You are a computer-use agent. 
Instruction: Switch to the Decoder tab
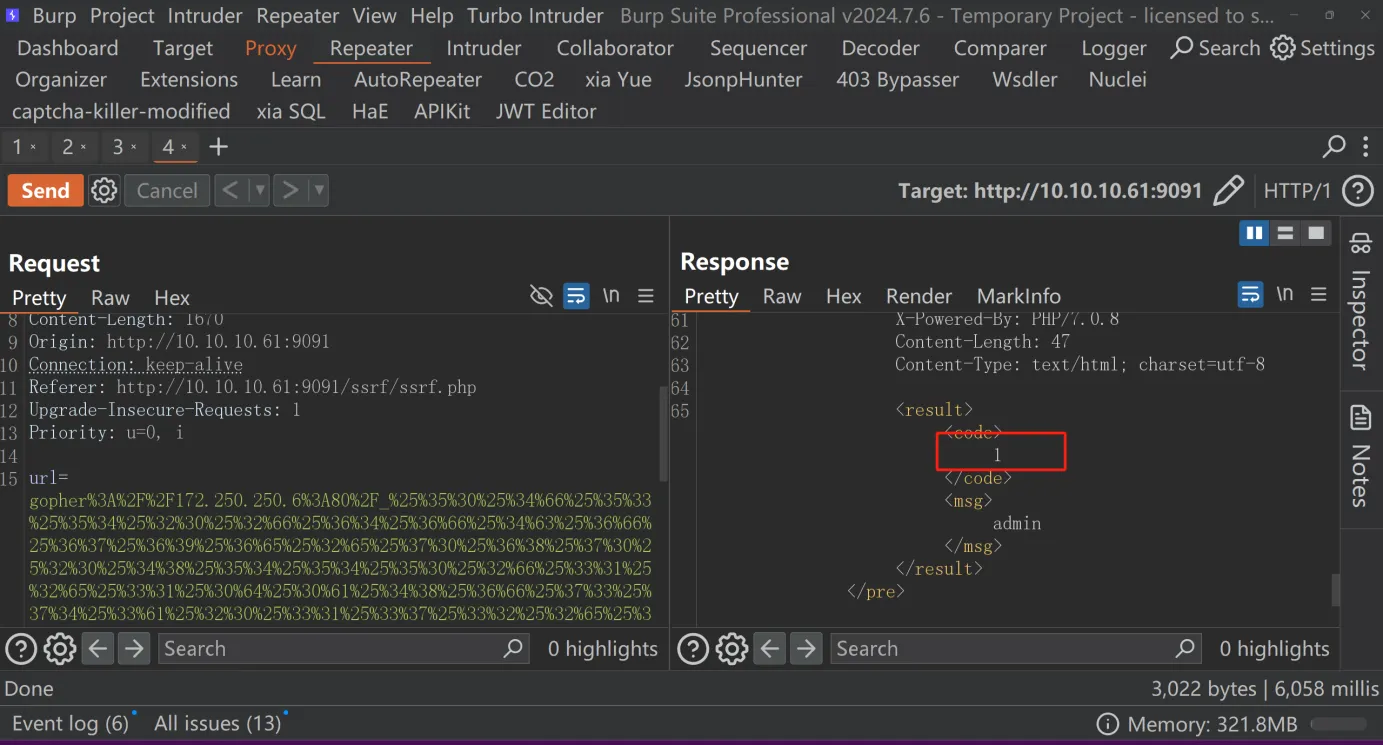(880, 48)
